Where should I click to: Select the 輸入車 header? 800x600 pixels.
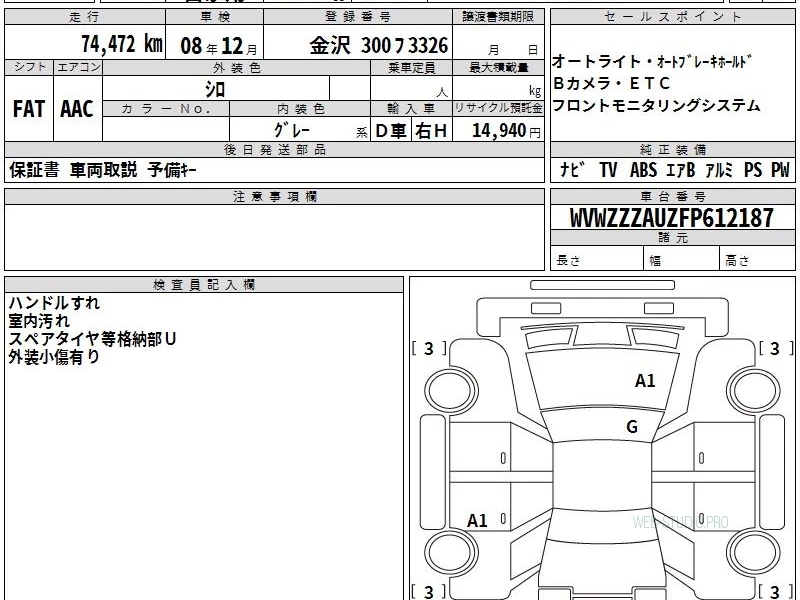click(x=411, y=109)
